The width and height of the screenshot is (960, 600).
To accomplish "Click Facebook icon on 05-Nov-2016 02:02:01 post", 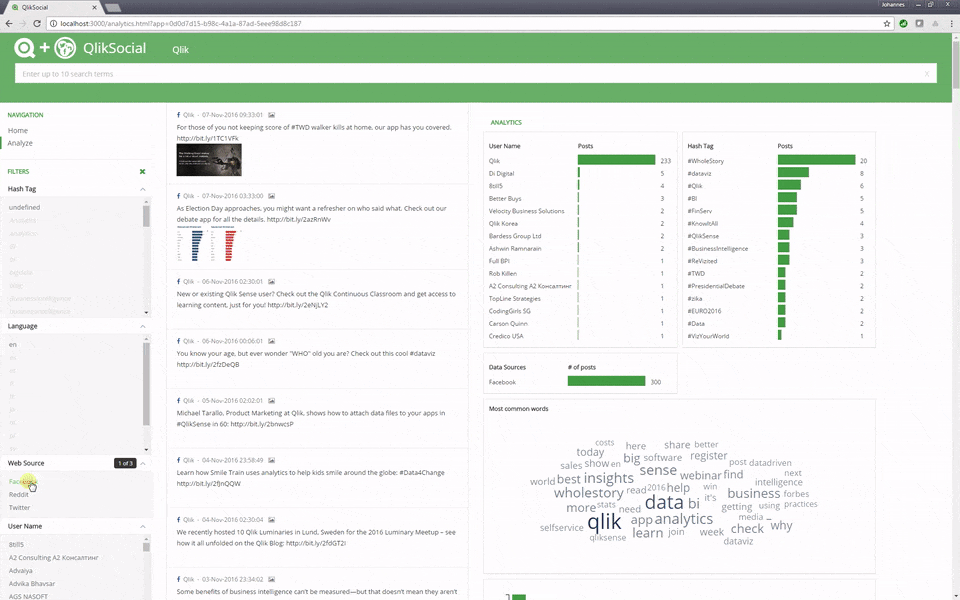I will point(178,400).
